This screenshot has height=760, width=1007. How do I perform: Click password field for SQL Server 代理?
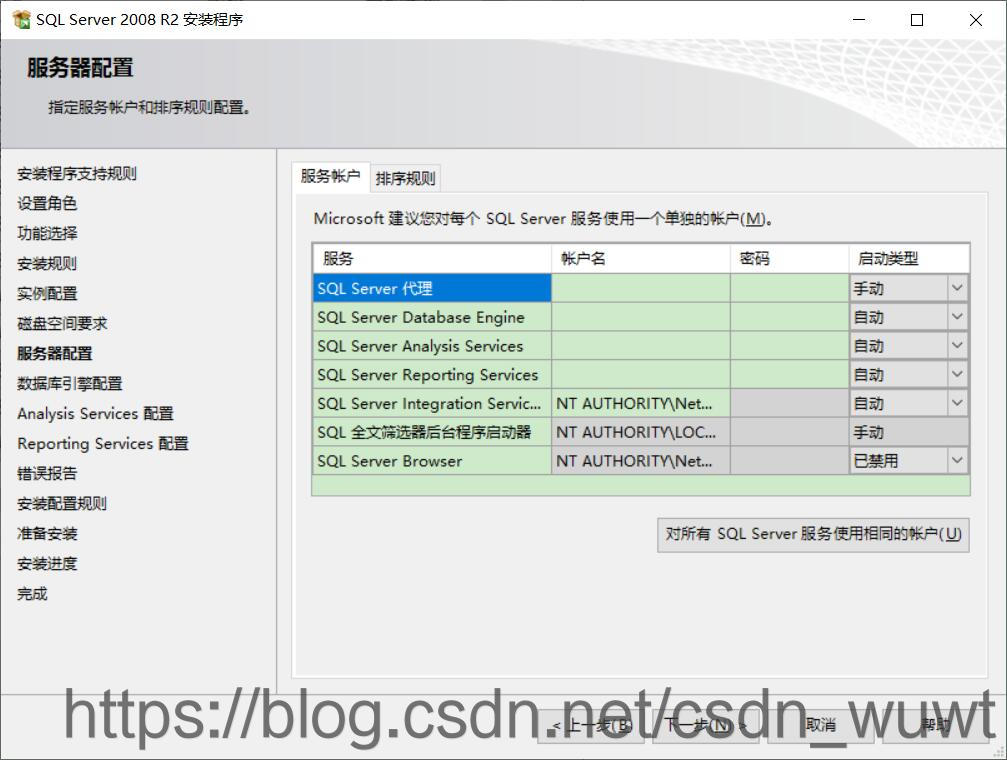point(789,288)
